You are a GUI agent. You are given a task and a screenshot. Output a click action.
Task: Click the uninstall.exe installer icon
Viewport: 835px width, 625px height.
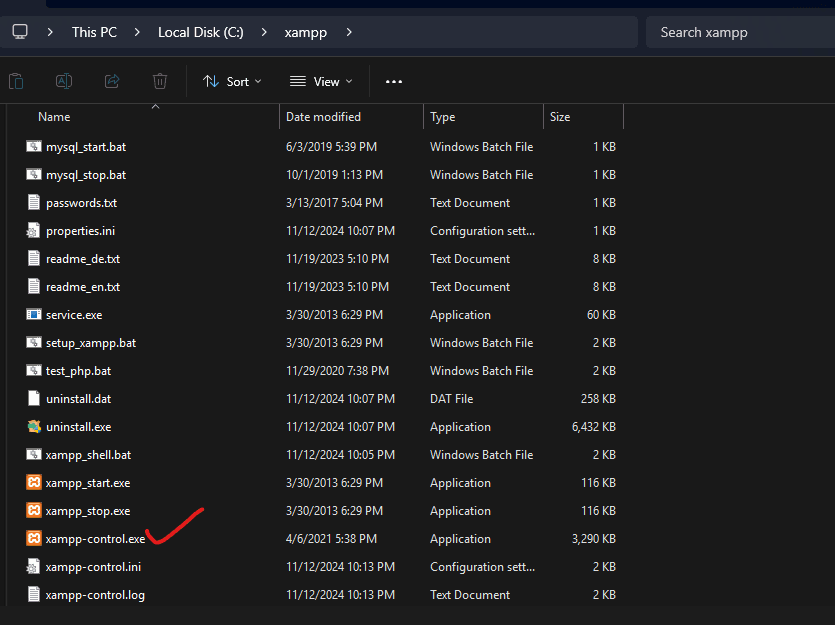[x=34, y=426]
